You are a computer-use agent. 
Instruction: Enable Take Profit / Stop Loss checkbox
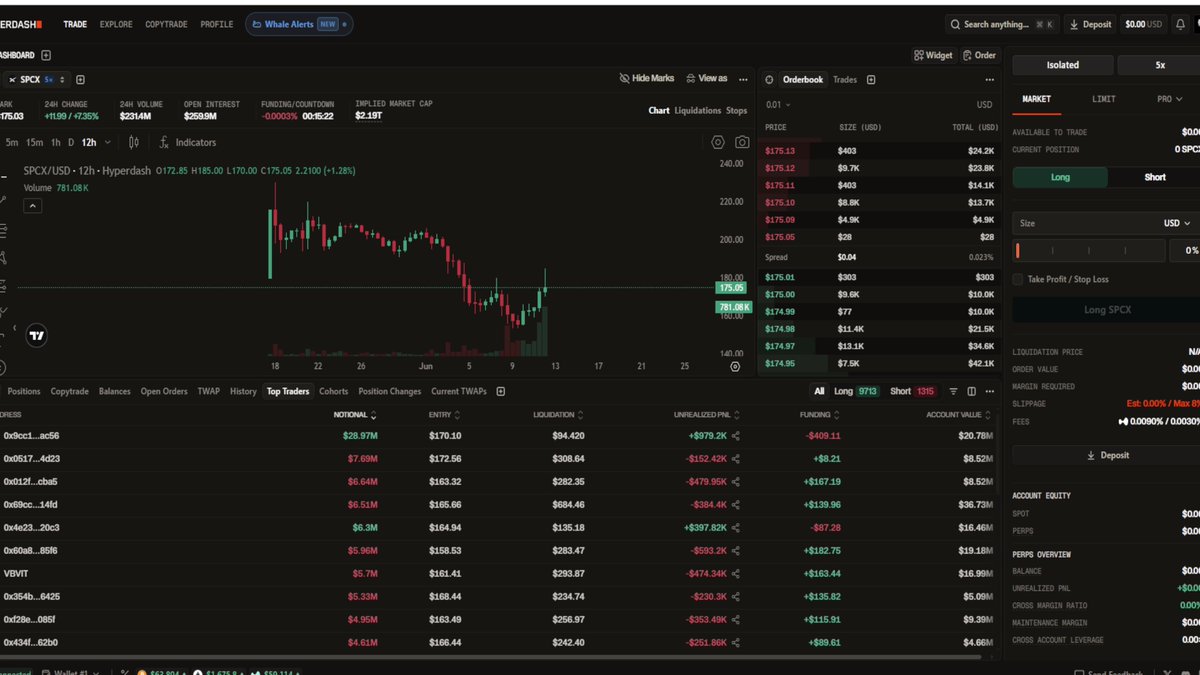coord(1018,279)
